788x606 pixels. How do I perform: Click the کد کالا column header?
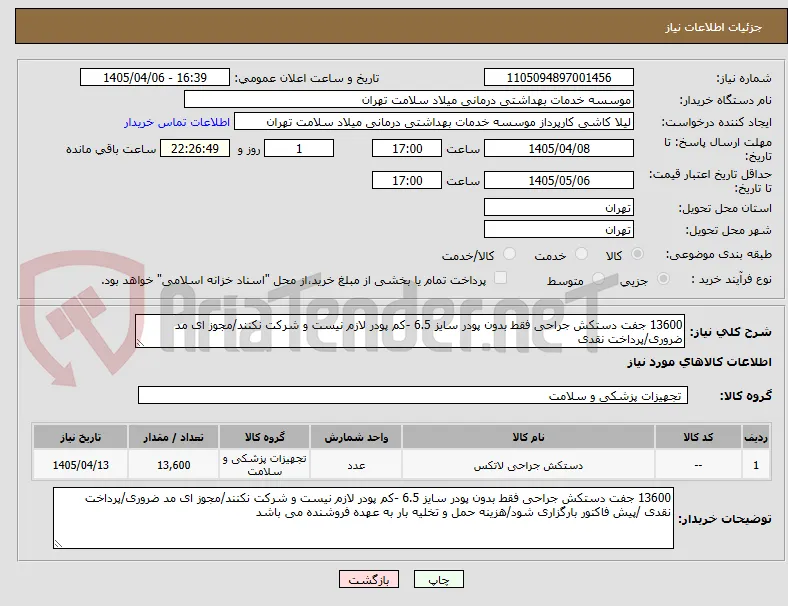click(698, 437)
